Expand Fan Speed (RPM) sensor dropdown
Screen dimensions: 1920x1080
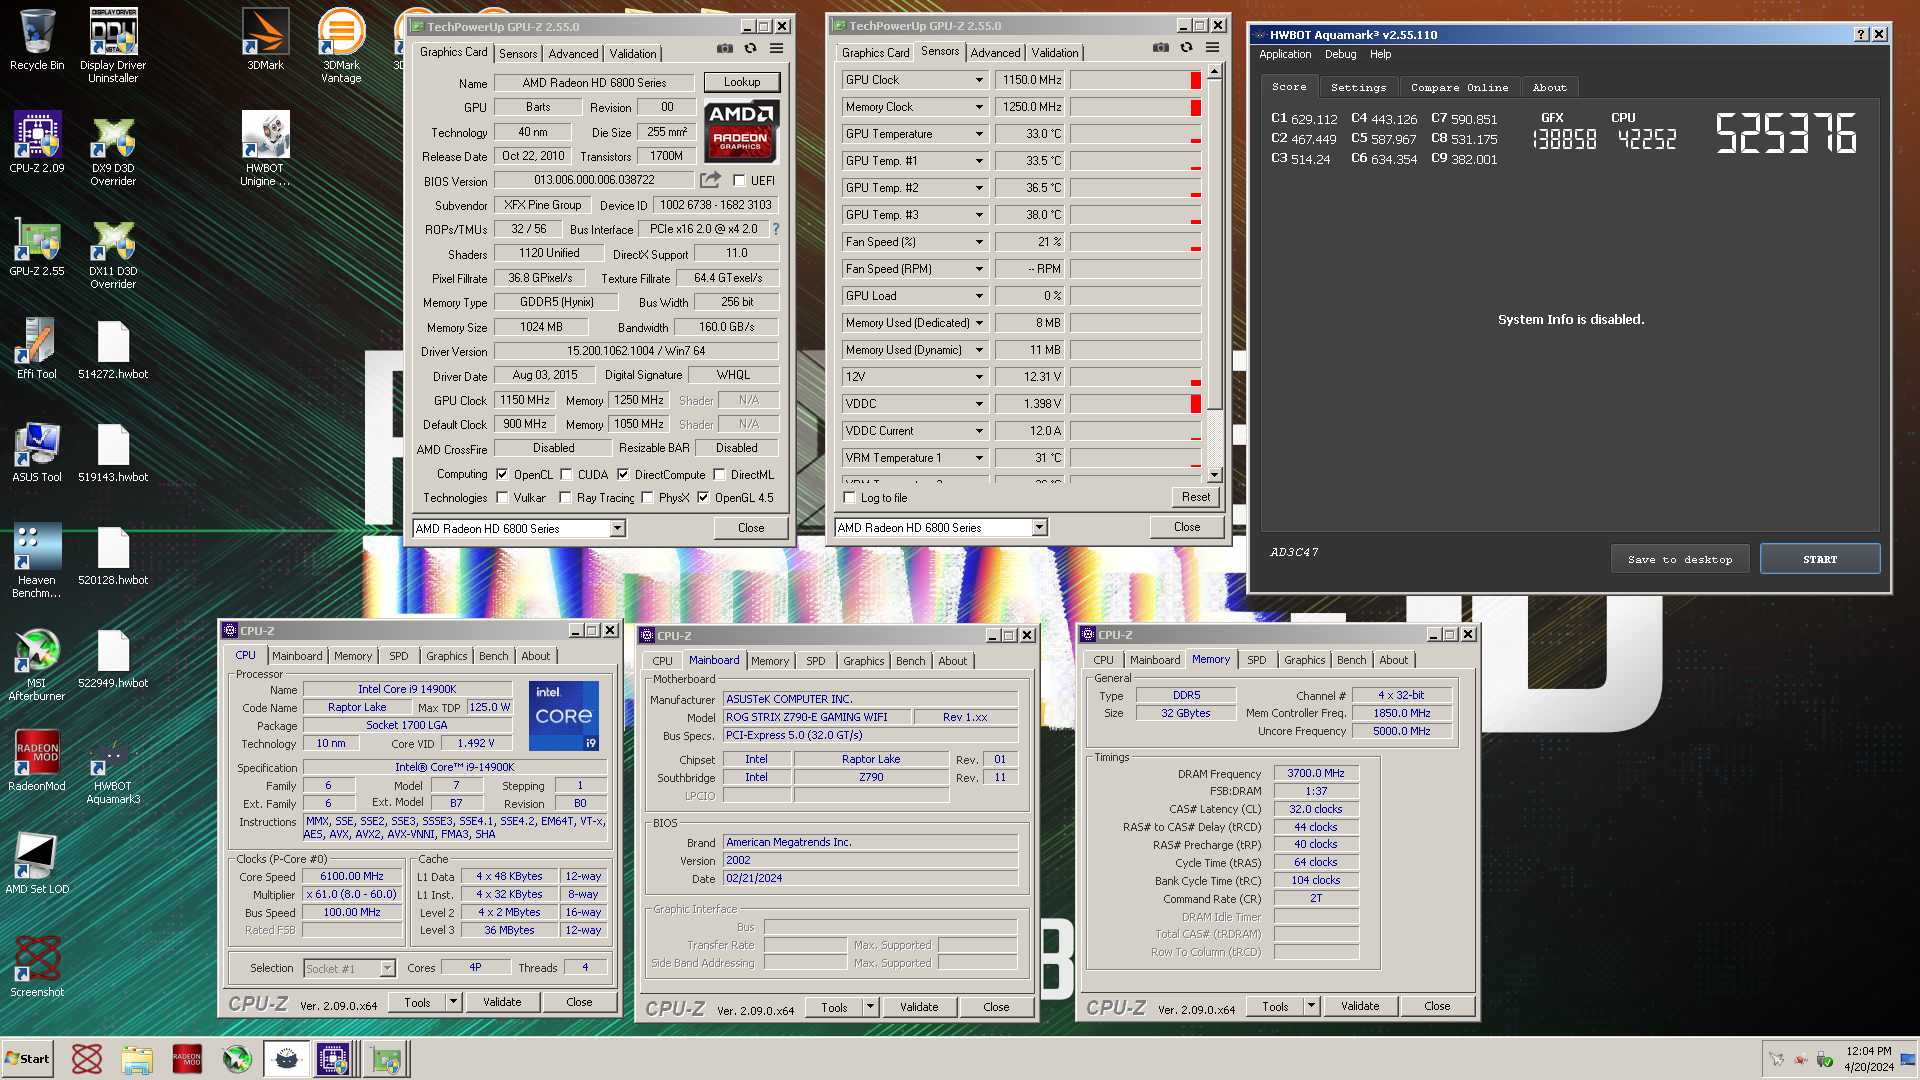(x=979, y=269)
